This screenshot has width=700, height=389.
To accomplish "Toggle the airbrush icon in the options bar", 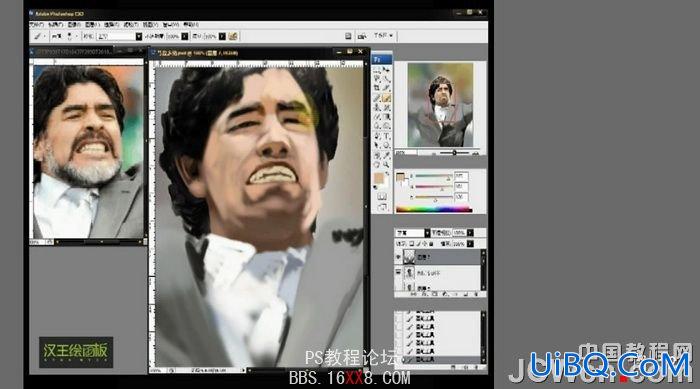I will click(x=233, y=36).
